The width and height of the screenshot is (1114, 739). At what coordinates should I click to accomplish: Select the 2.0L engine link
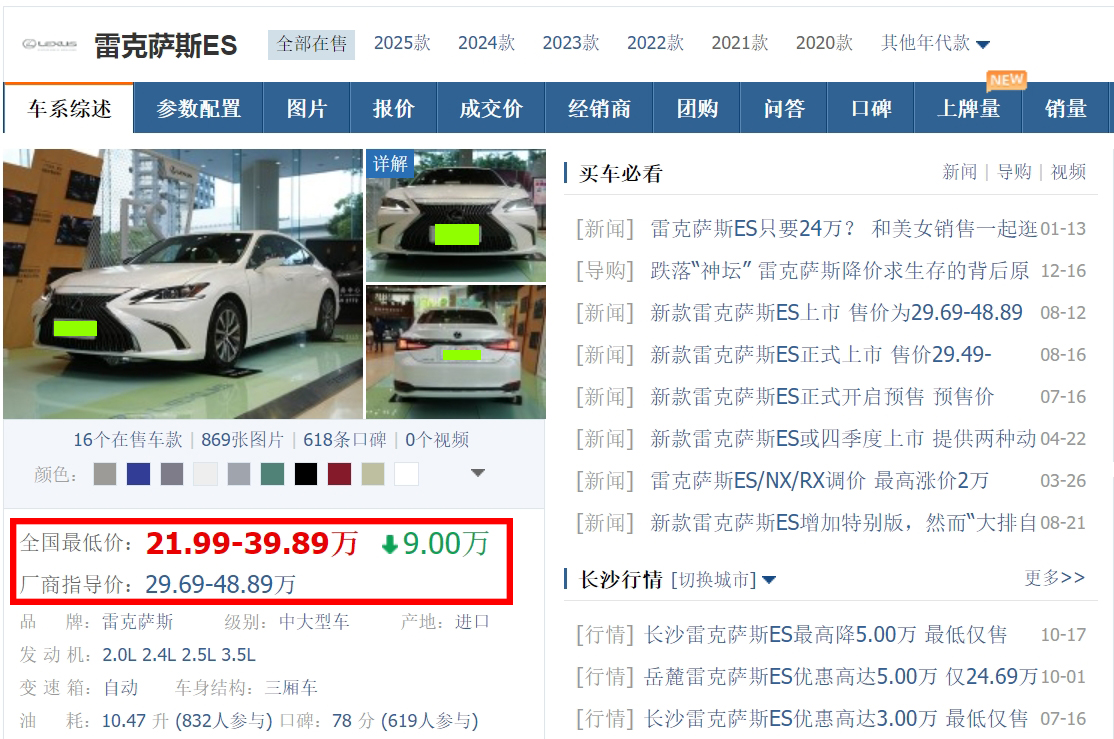click(x=119, y=654)
